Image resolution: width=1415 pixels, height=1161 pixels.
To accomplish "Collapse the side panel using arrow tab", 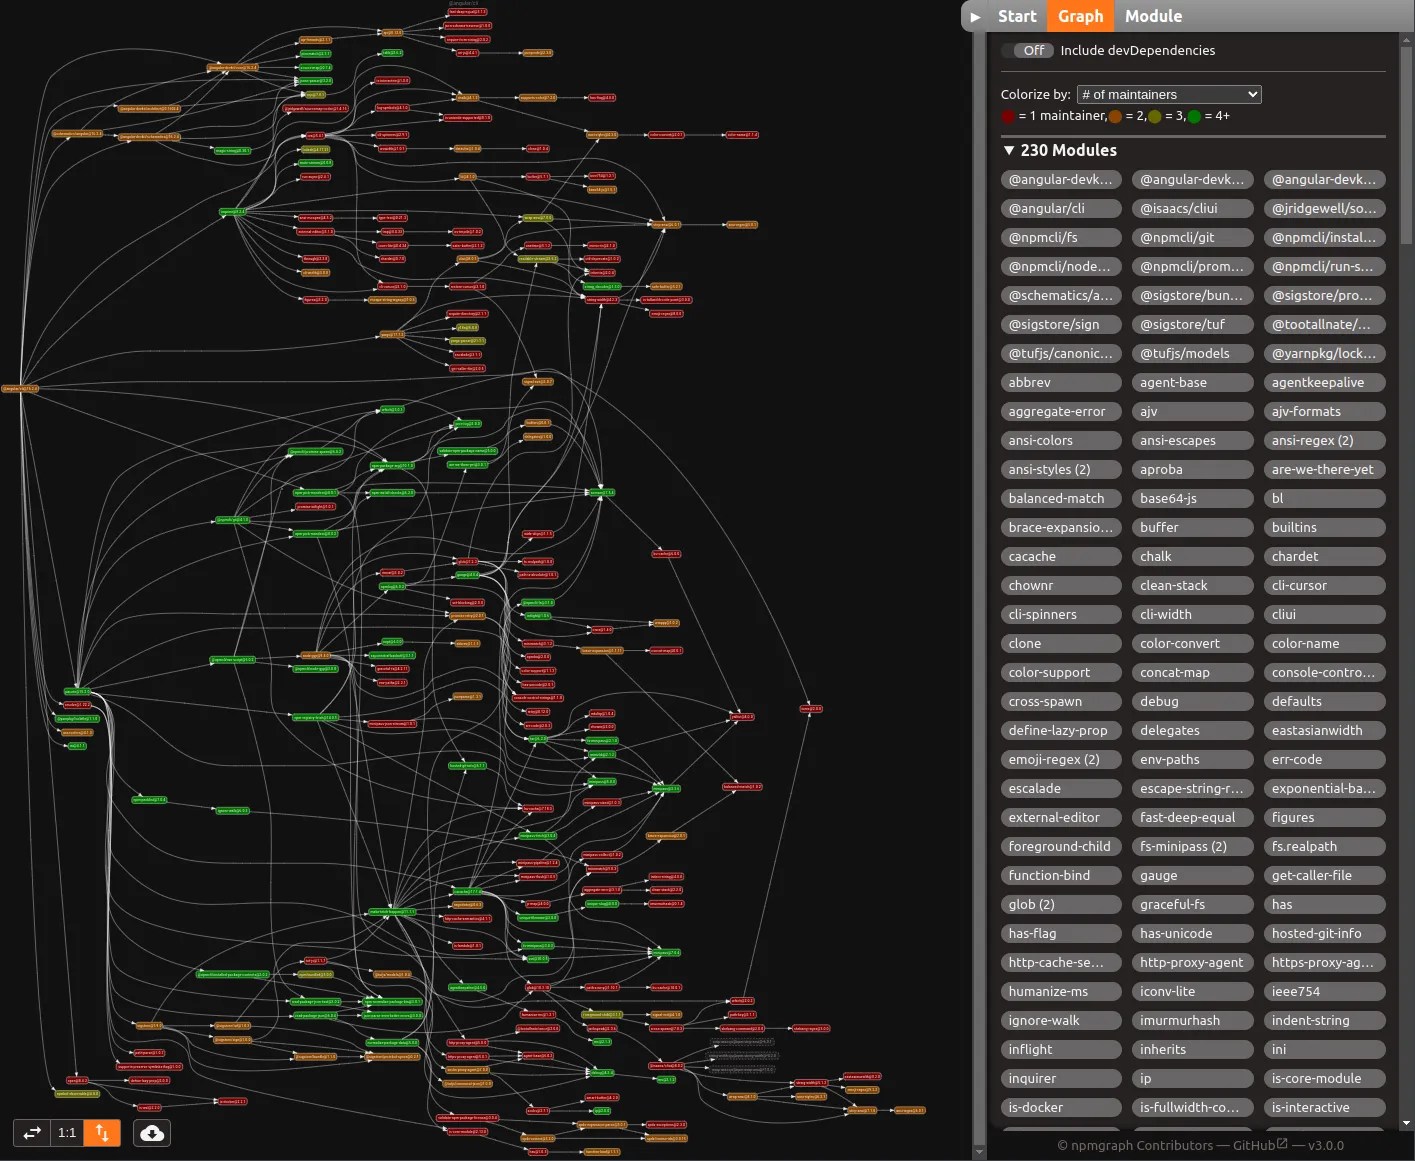I will 974,16.
